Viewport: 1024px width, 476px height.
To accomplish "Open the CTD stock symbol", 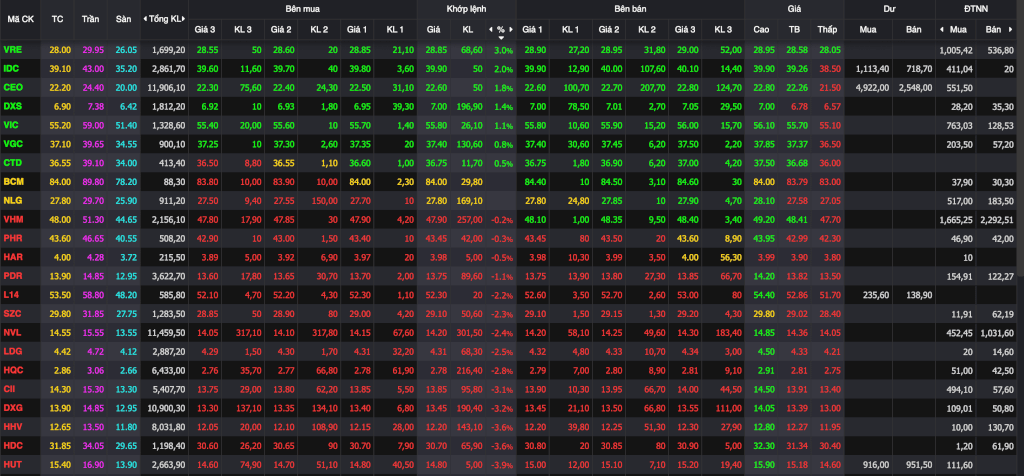I will (12, 162).
